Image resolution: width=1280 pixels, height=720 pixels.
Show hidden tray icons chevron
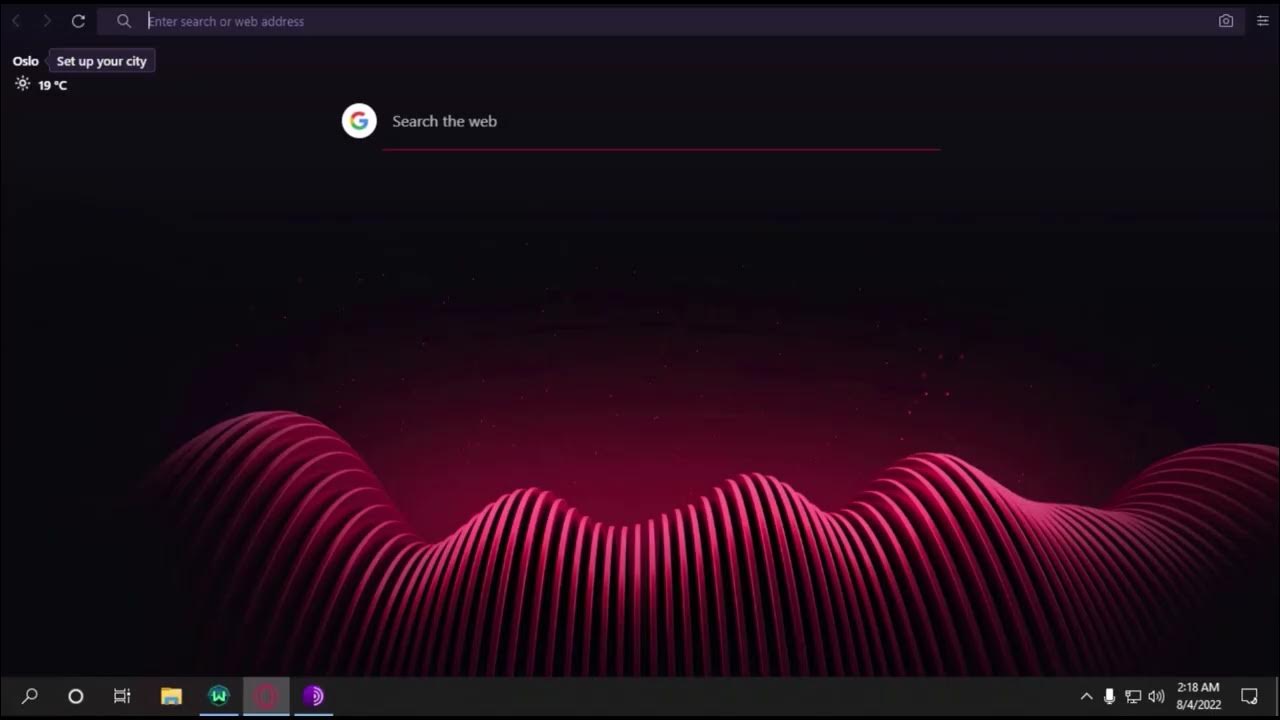pyautogui.click(x=1086, y=696)
